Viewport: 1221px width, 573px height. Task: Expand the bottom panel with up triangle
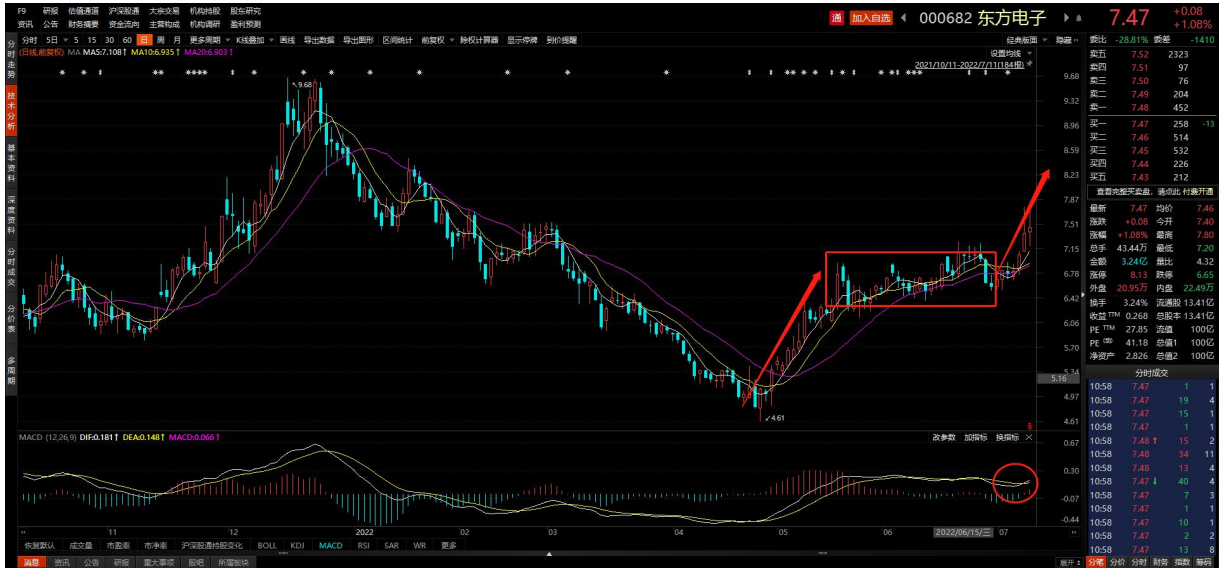[547, 553]
